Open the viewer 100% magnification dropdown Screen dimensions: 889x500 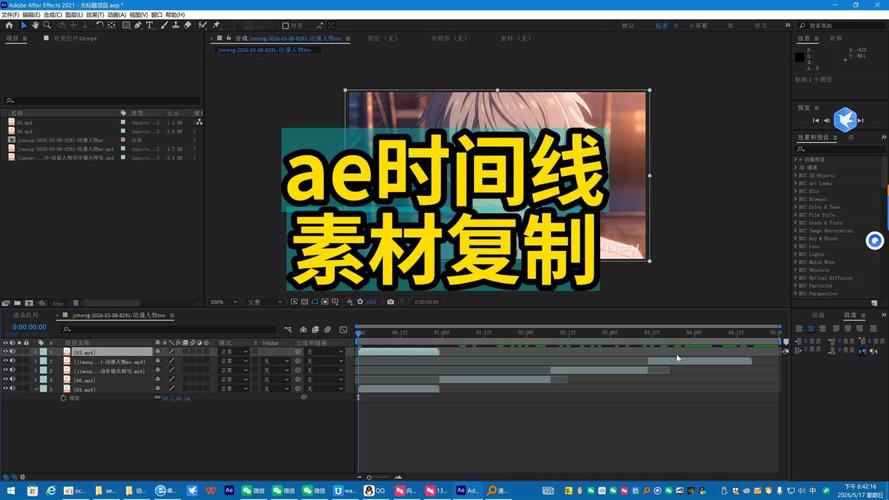click(x=223, y=302)
